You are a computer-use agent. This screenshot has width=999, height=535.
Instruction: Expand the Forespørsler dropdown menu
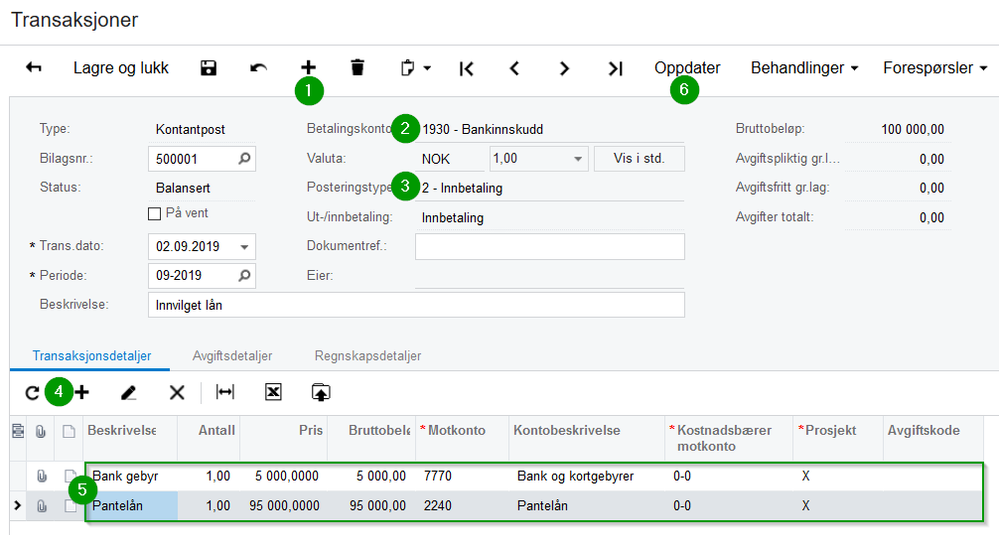coord(935,68)
